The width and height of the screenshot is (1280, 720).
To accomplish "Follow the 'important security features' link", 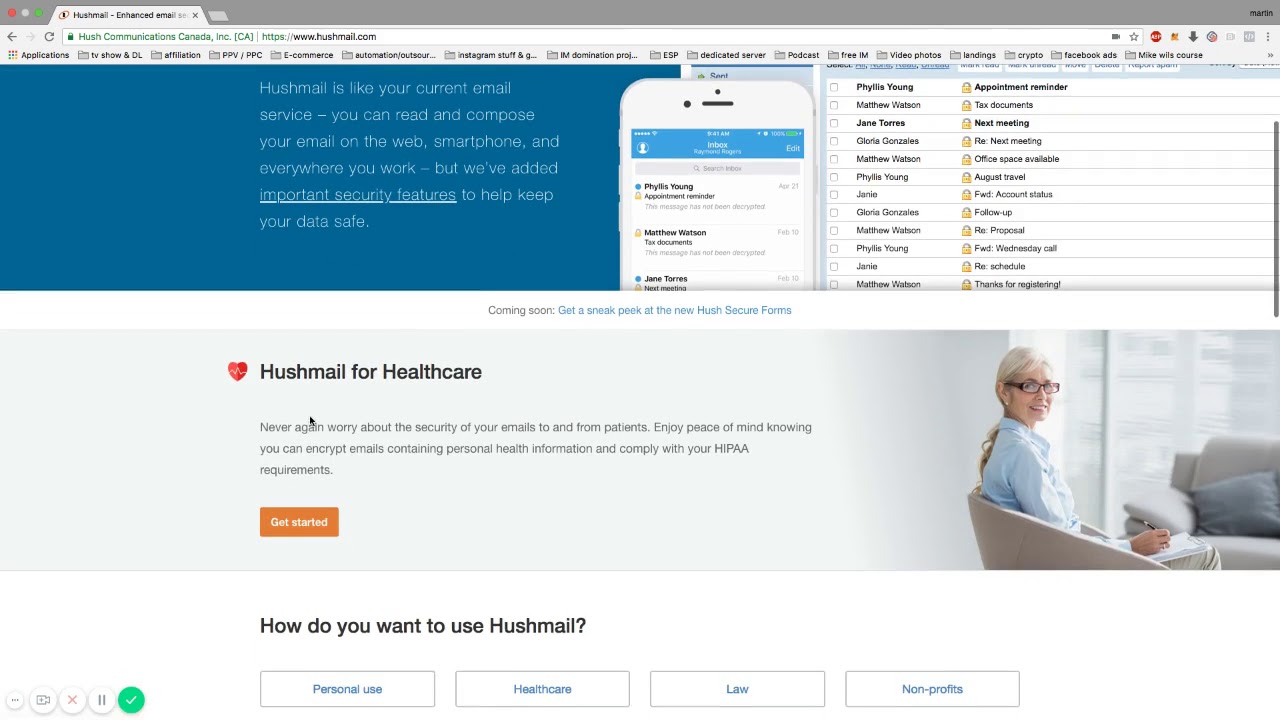I will 358,195.
